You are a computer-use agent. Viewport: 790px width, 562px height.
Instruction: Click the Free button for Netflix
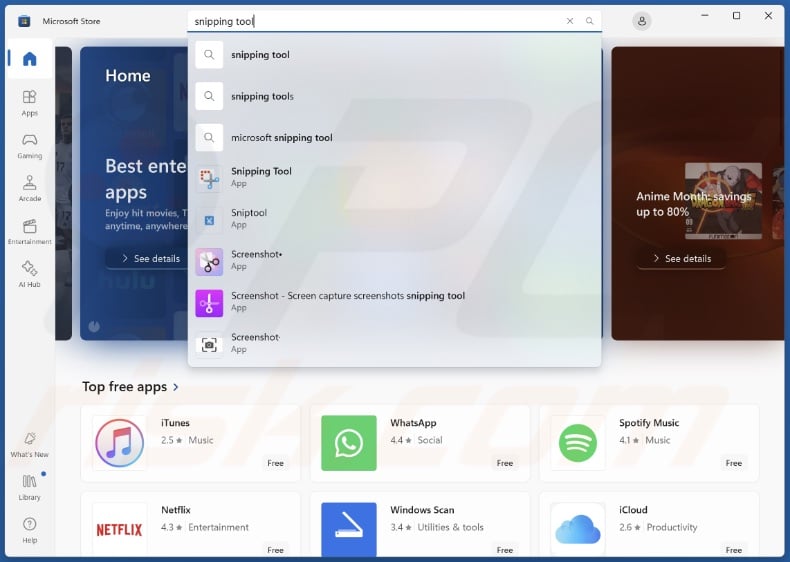coord(276,550)
